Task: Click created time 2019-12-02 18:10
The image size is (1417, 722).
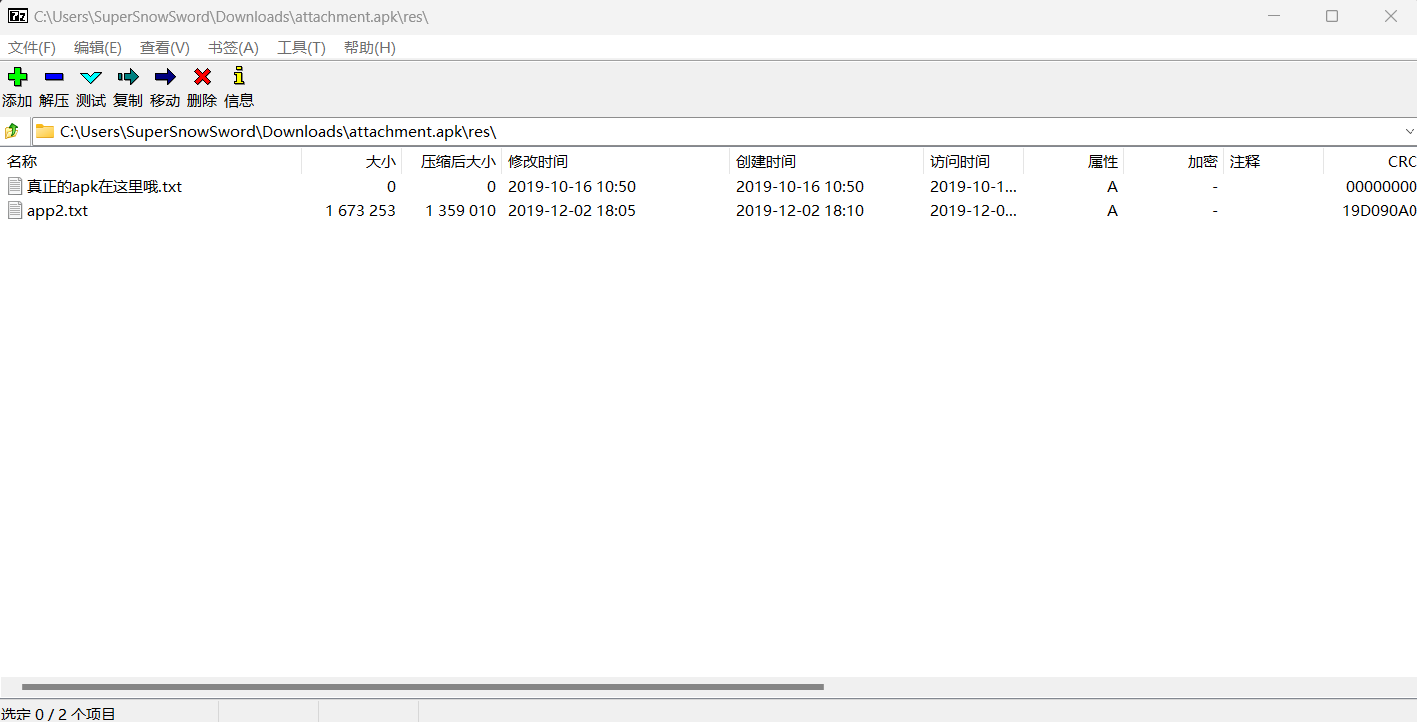Action: pyautogui.click(x=800, y=210)
